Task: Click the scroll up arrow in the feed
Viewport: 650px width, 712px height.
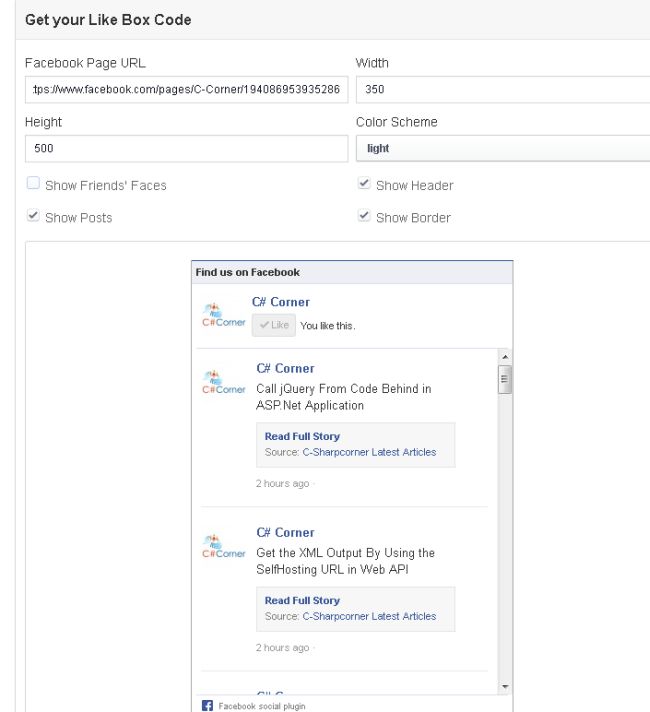Action: 505,357
